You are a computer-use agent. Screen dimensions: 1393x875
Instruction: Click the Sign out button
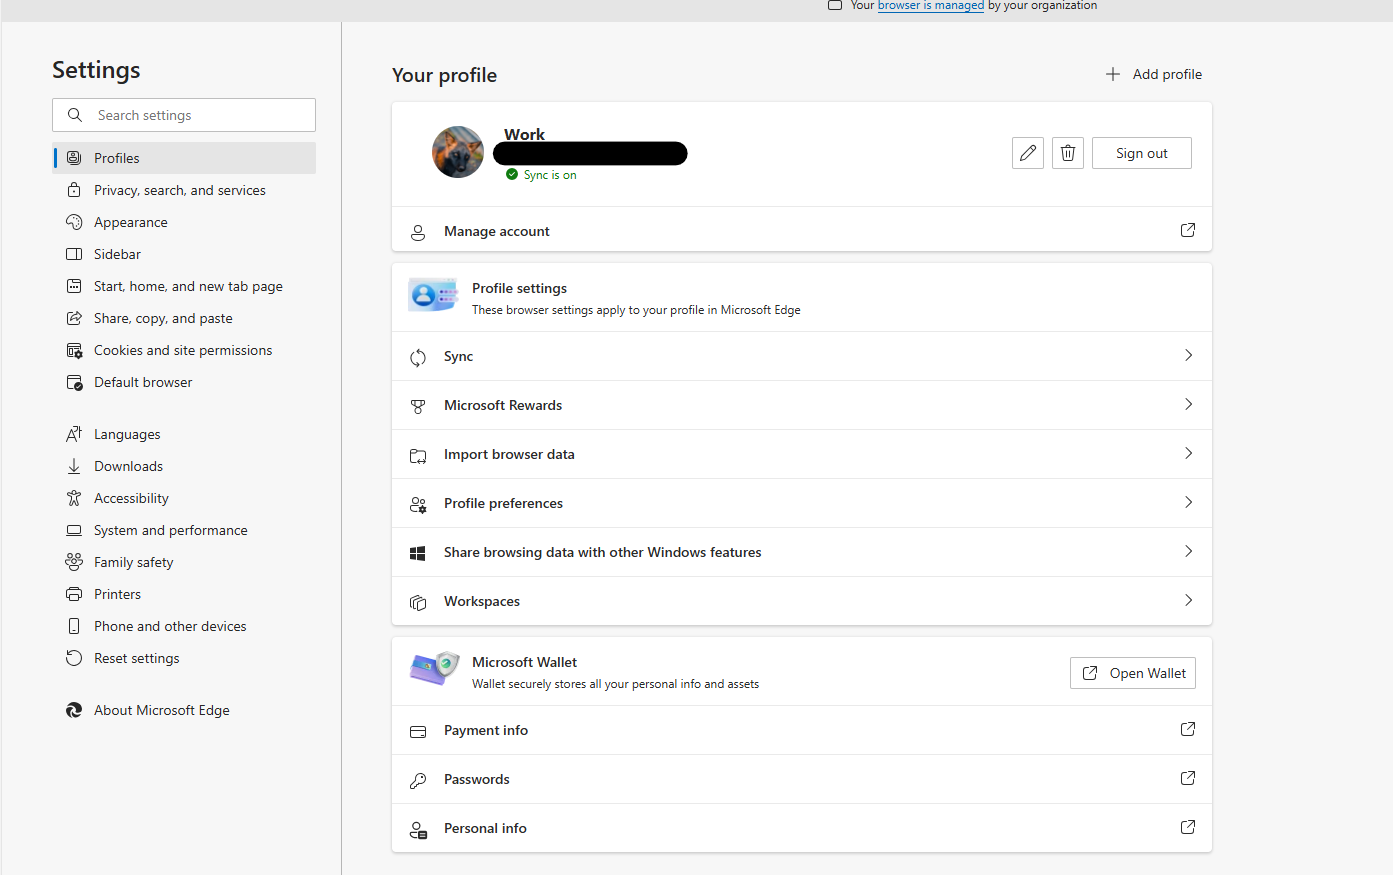pyautogui.click(x=1142, y=153)
